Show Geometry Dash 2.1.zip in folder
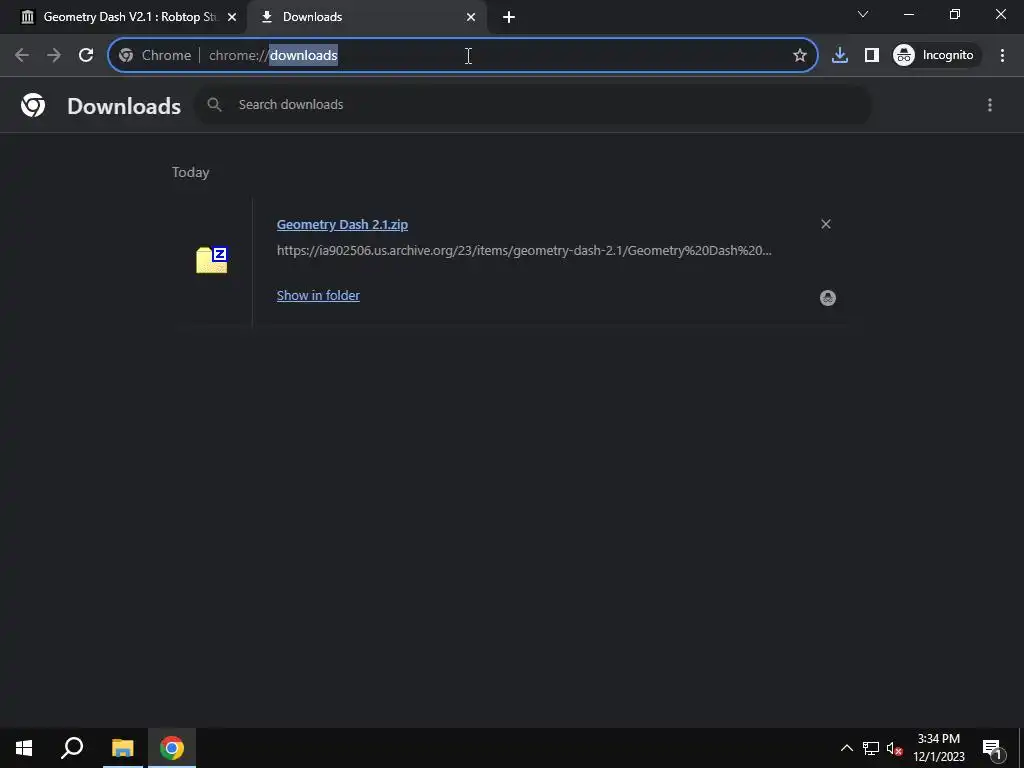 point(318,296)
